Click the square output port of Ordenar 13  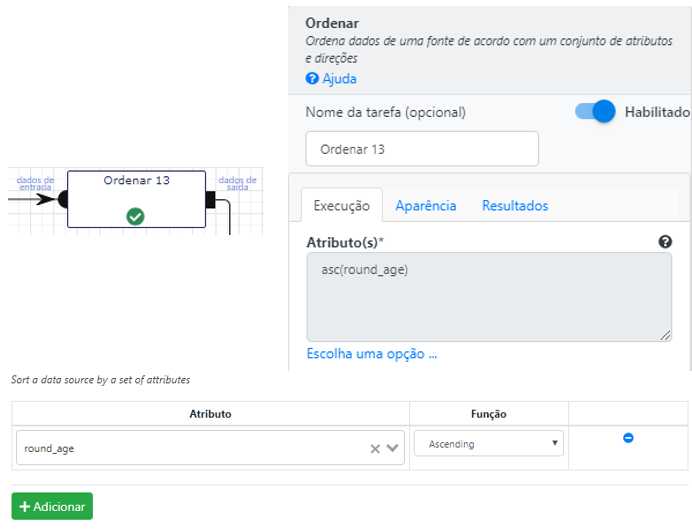click(211, 199)
